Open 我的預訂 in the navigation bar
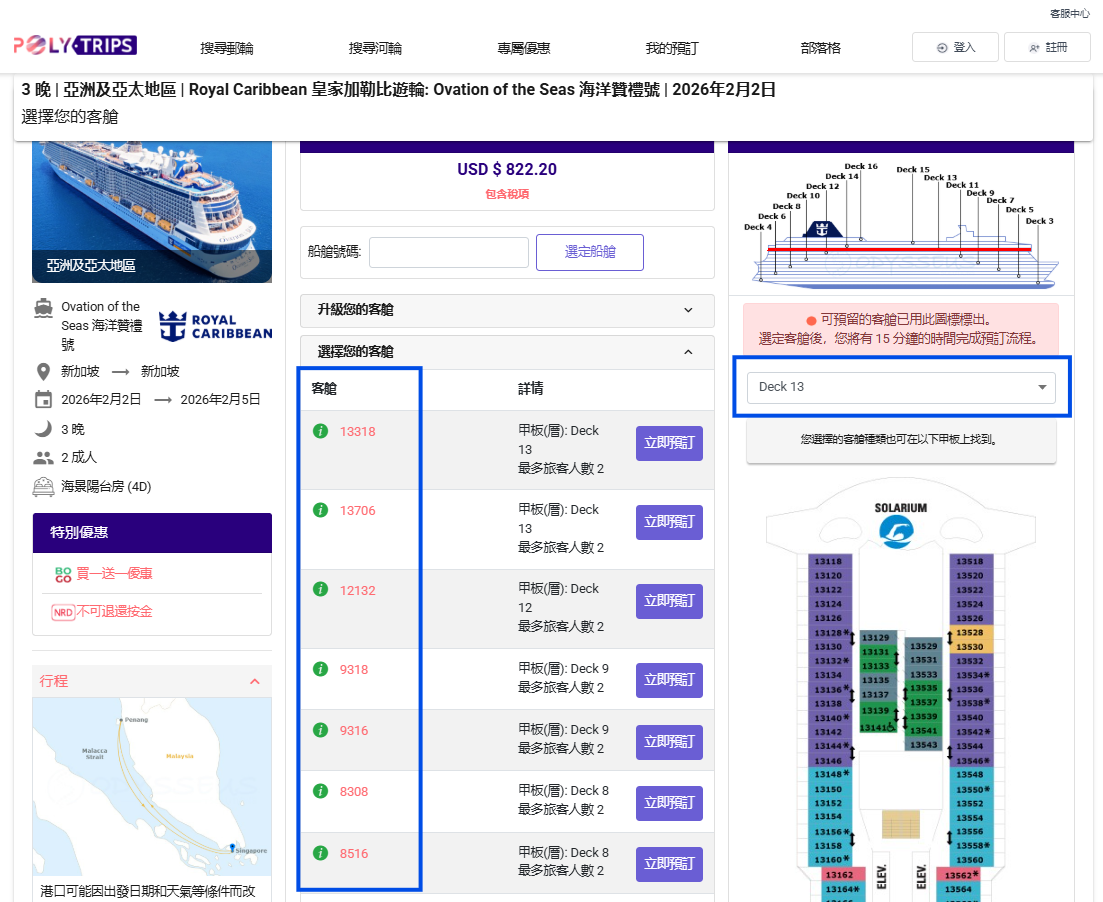 (672, 48)
